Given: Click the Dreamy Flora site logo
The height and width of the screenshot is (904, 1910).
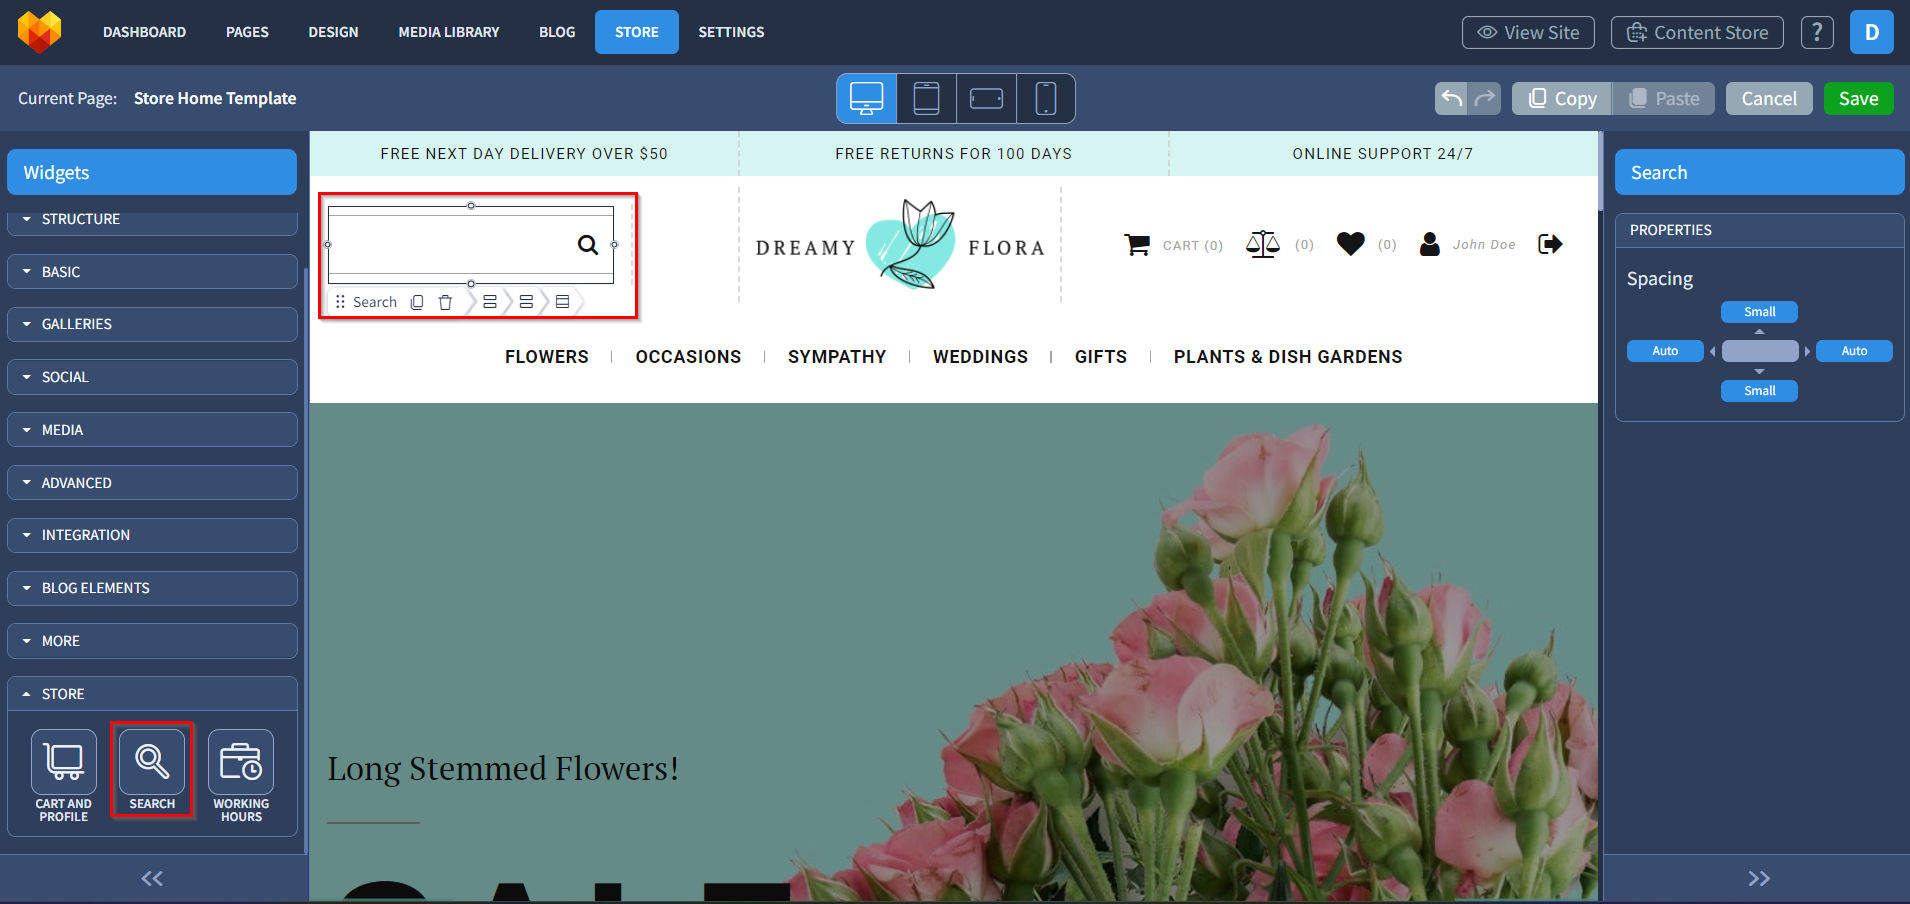Looking at the screenshot, I should pyautogui.click(x=900, y=245).
